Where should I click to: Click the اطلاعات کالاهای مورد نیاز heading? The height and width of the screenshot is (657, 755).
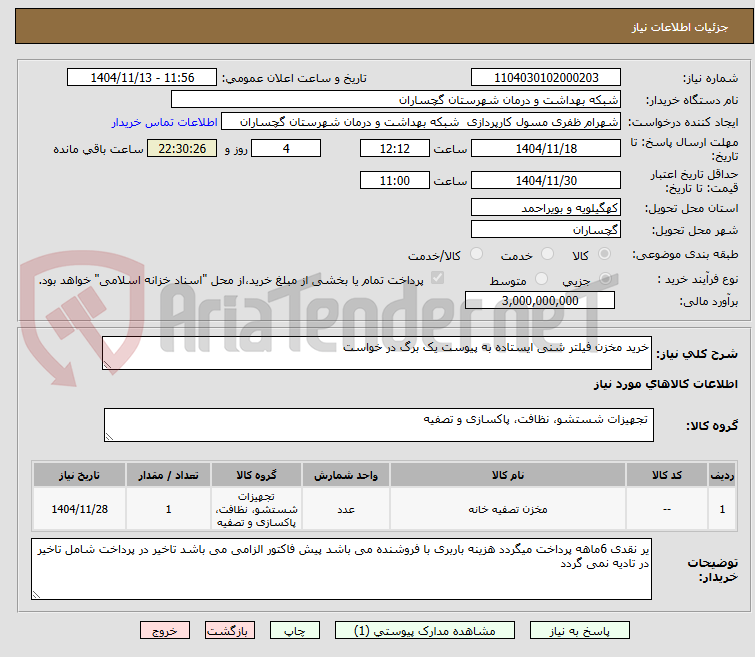pyautogui.click(x=665, y=384)
